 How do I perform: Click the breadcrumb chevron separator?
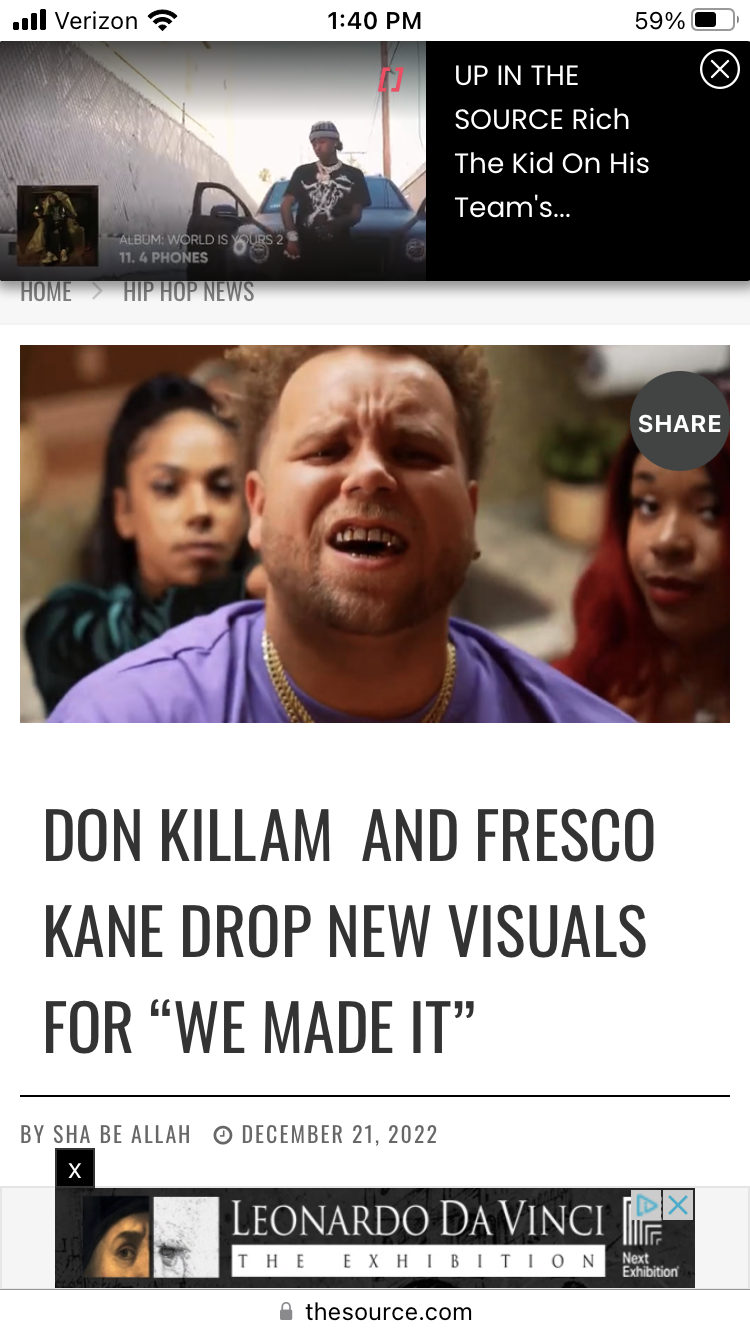pos(98,292)
